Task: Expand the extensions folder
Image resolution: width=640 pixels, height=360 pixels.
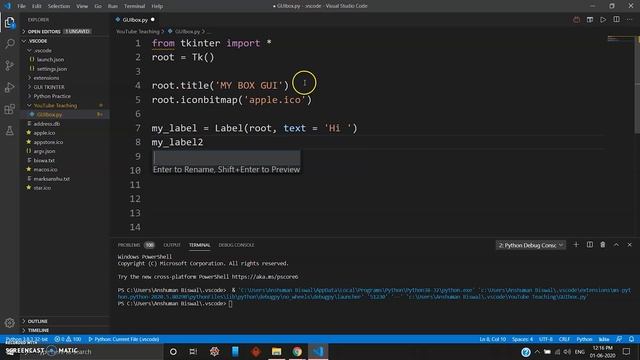Action: pyautogui.click(x=46, y=78)
